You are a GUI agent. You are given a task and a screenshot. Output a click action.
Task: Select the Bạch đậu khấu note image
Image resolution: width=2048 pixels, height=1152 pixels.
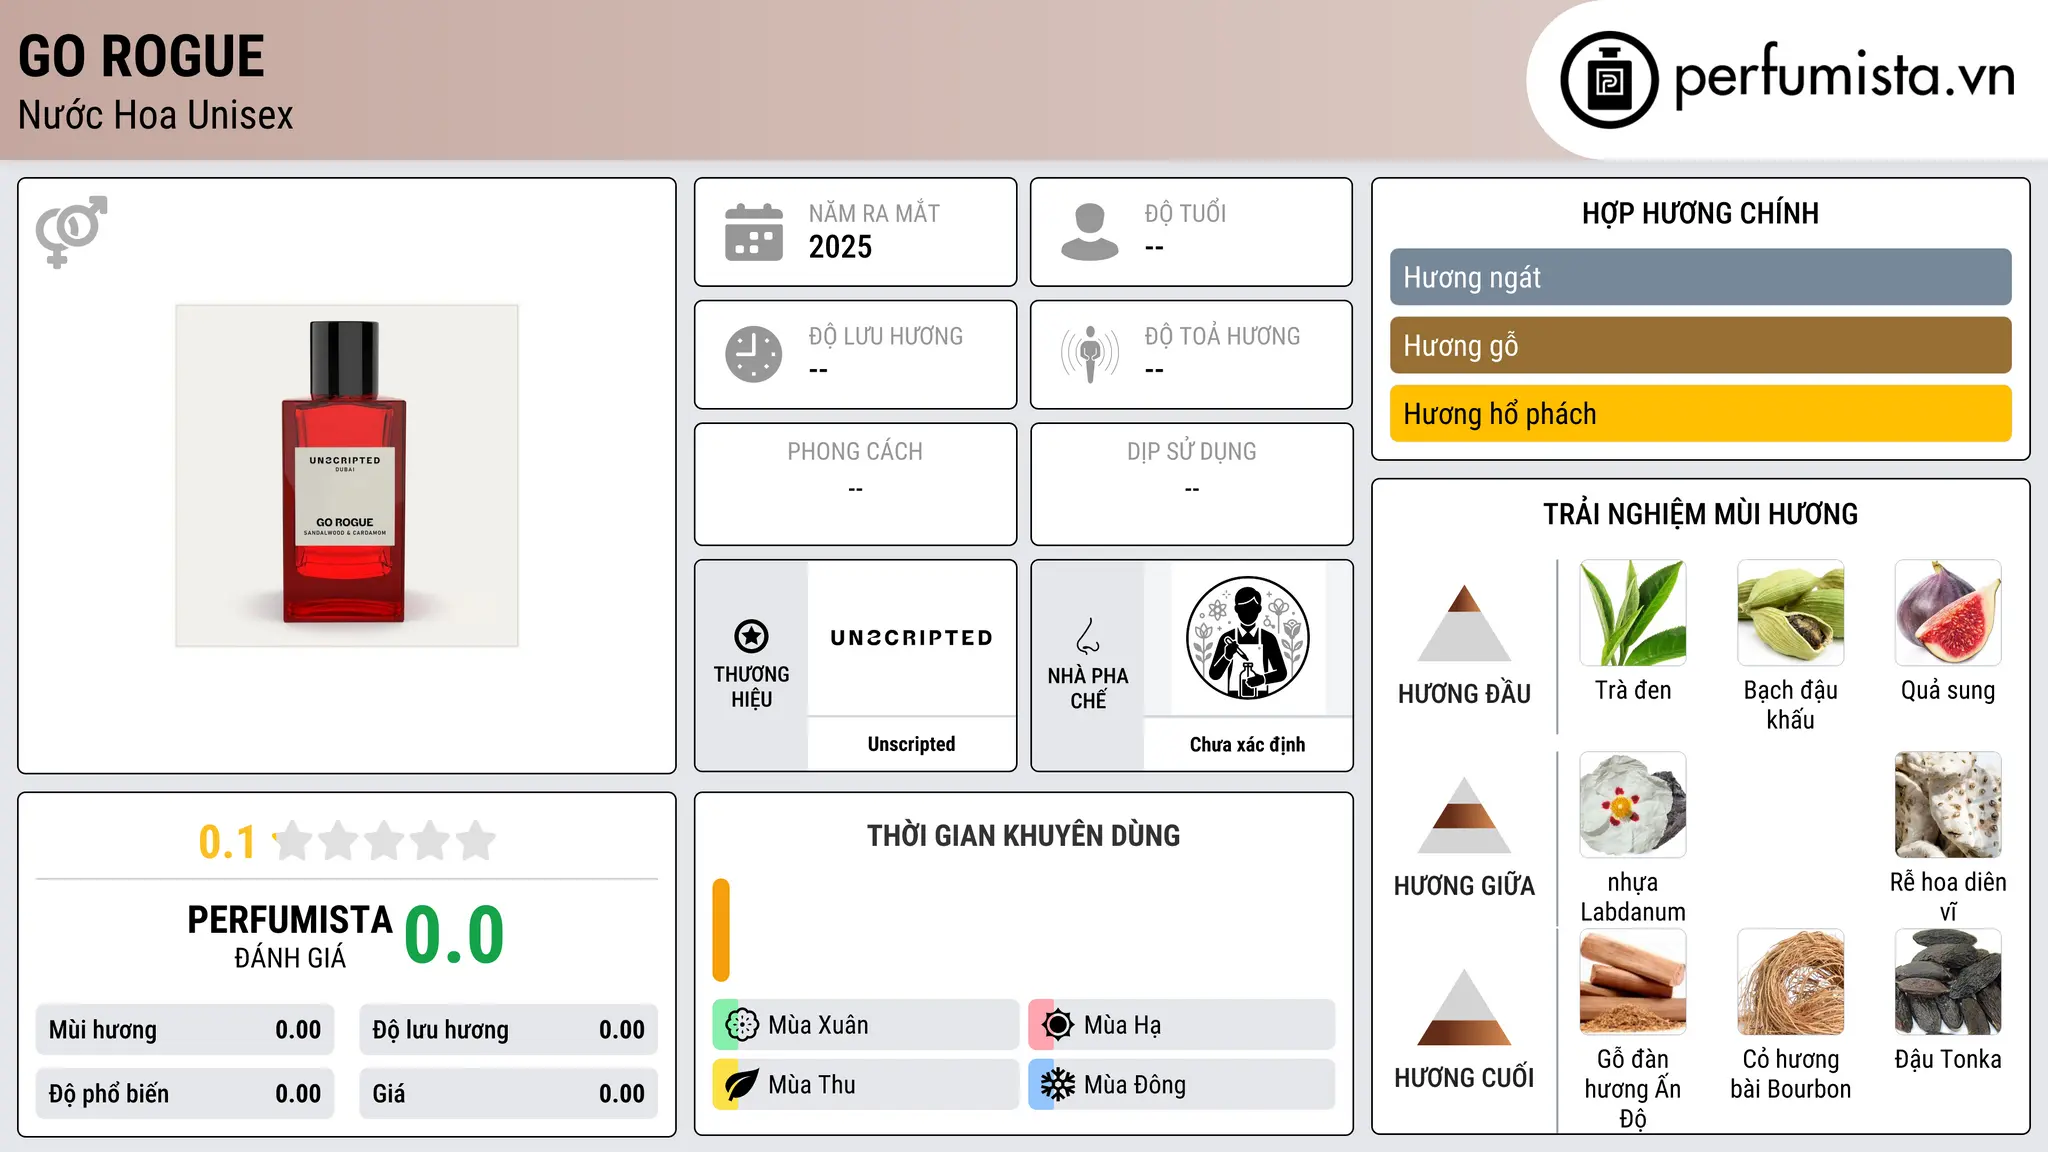click(x=1791, y=613)
